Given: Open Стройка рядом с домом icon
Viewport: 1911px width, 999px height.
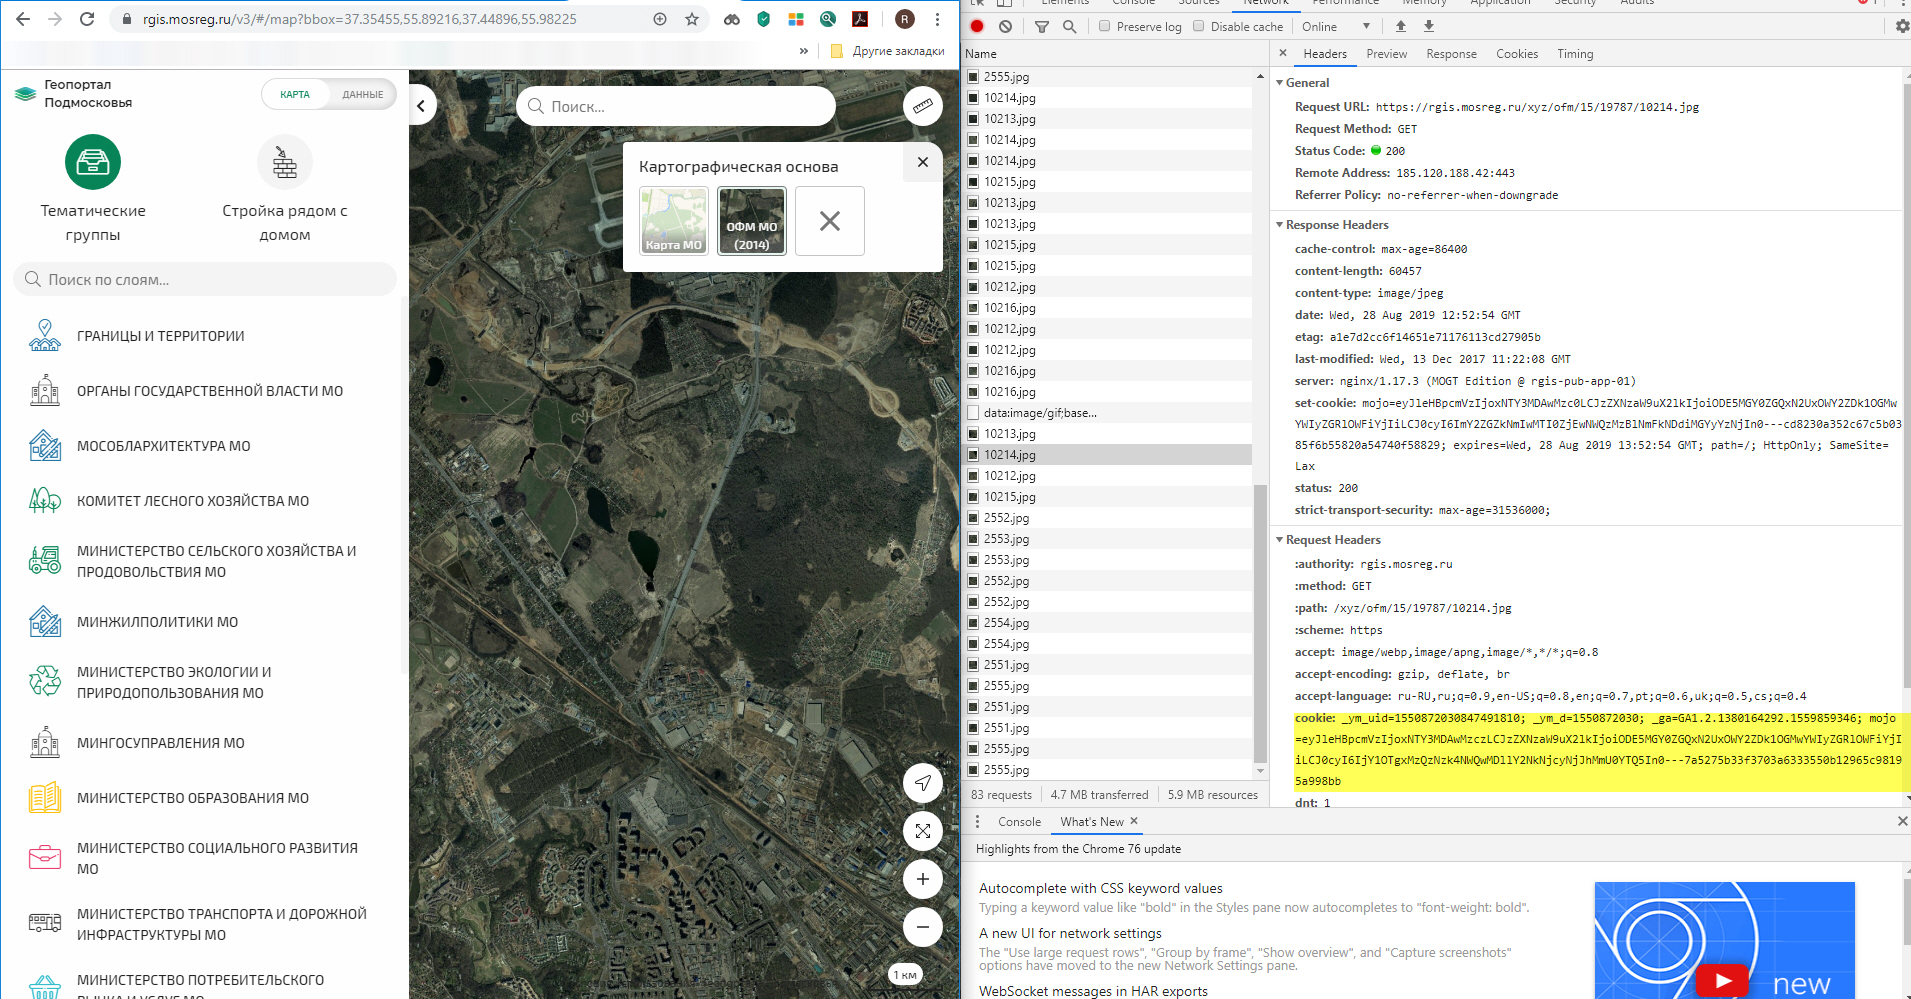Looking at the screenshot, I should [x=285, y=163].
